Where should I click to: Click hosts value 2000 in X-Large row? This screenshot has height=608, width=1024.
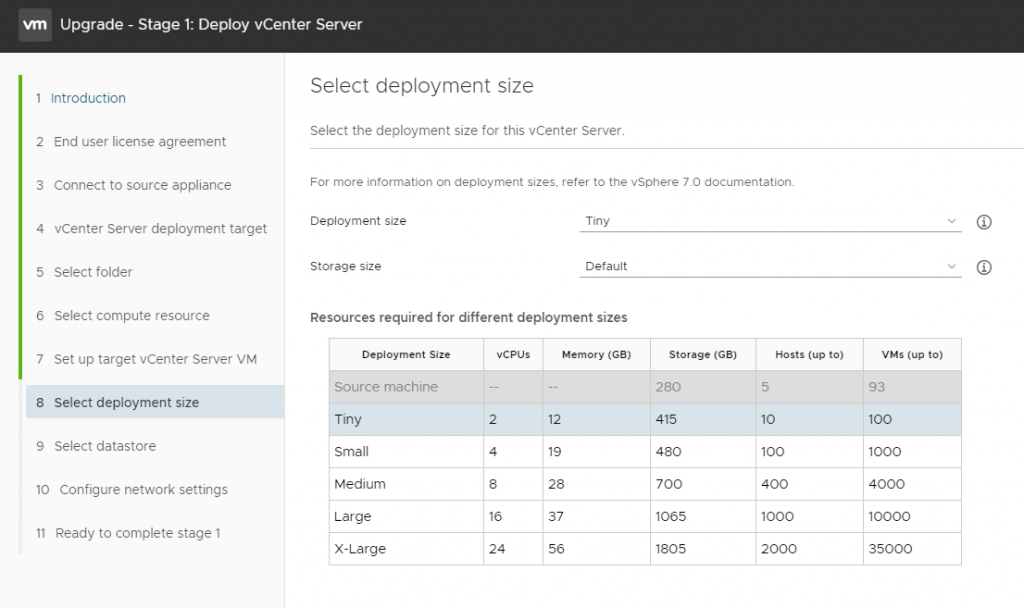click(778, 549)
